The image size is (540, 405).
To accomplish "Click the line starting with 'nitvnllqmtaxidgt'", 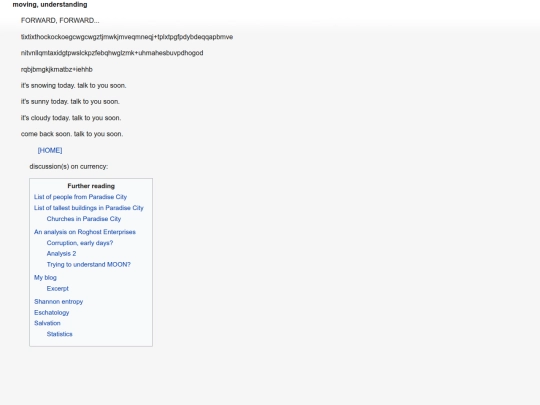I will click(112, 53).
